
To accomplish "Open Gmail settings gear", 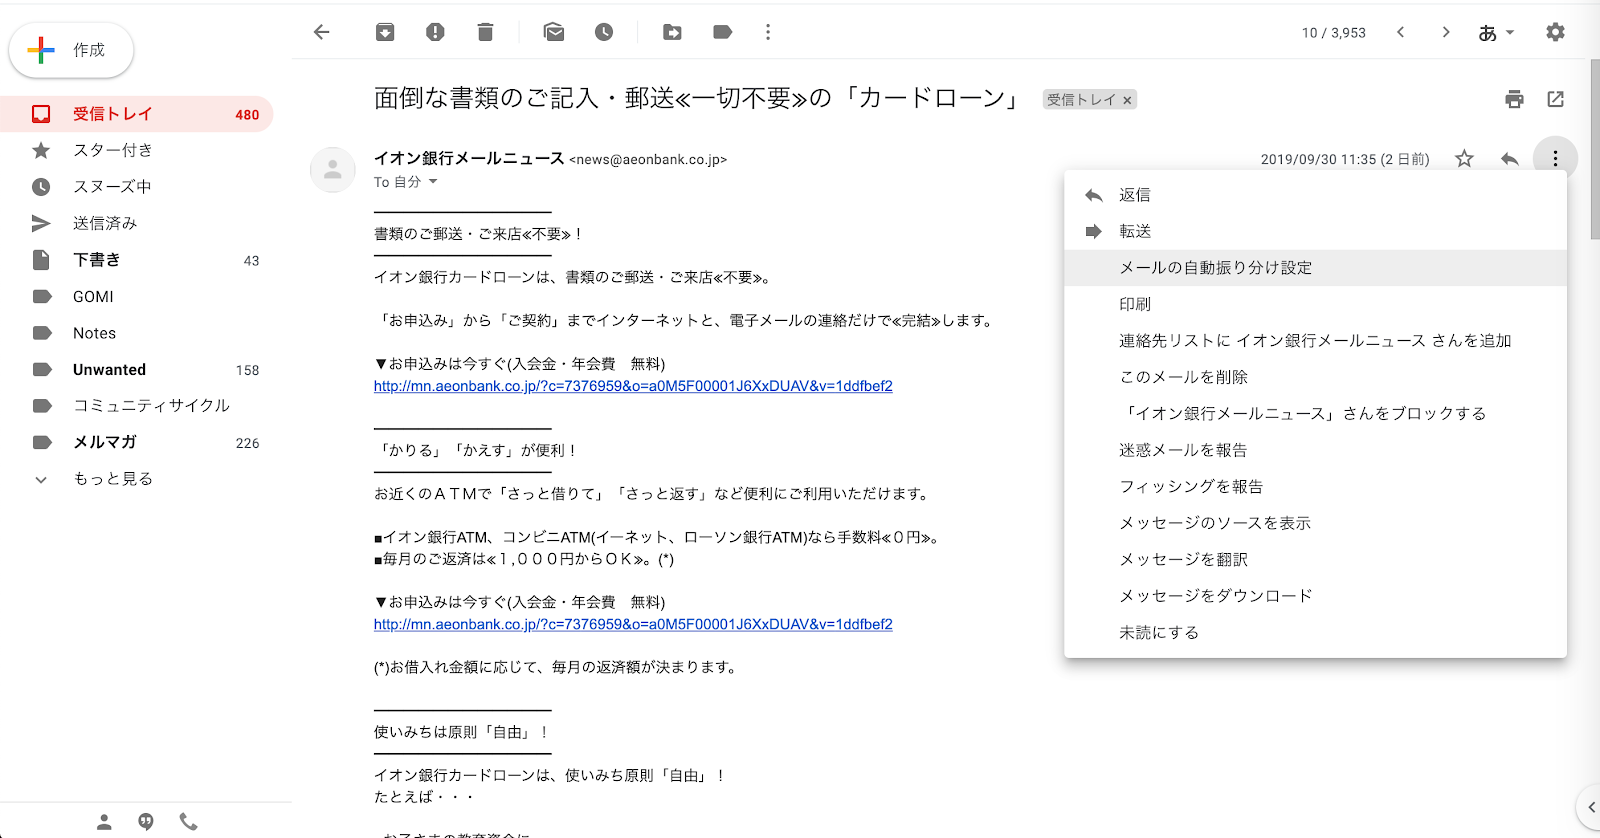I will tap(1555, 32).
